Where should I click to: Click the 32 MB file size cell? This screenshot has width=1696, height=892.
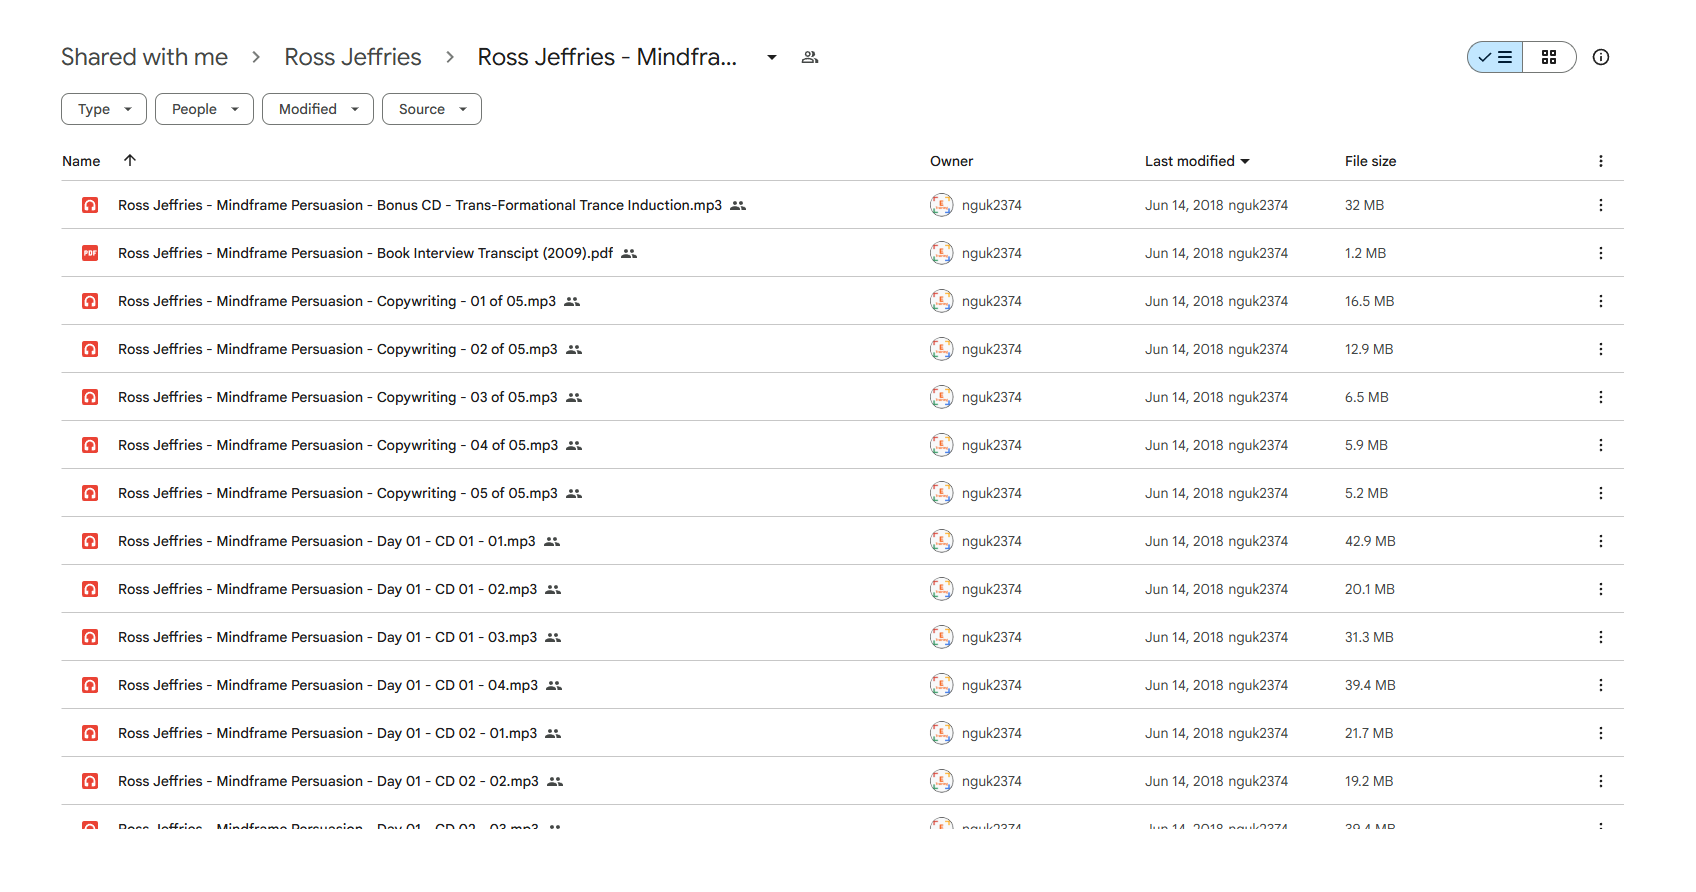click(1364, 205)
